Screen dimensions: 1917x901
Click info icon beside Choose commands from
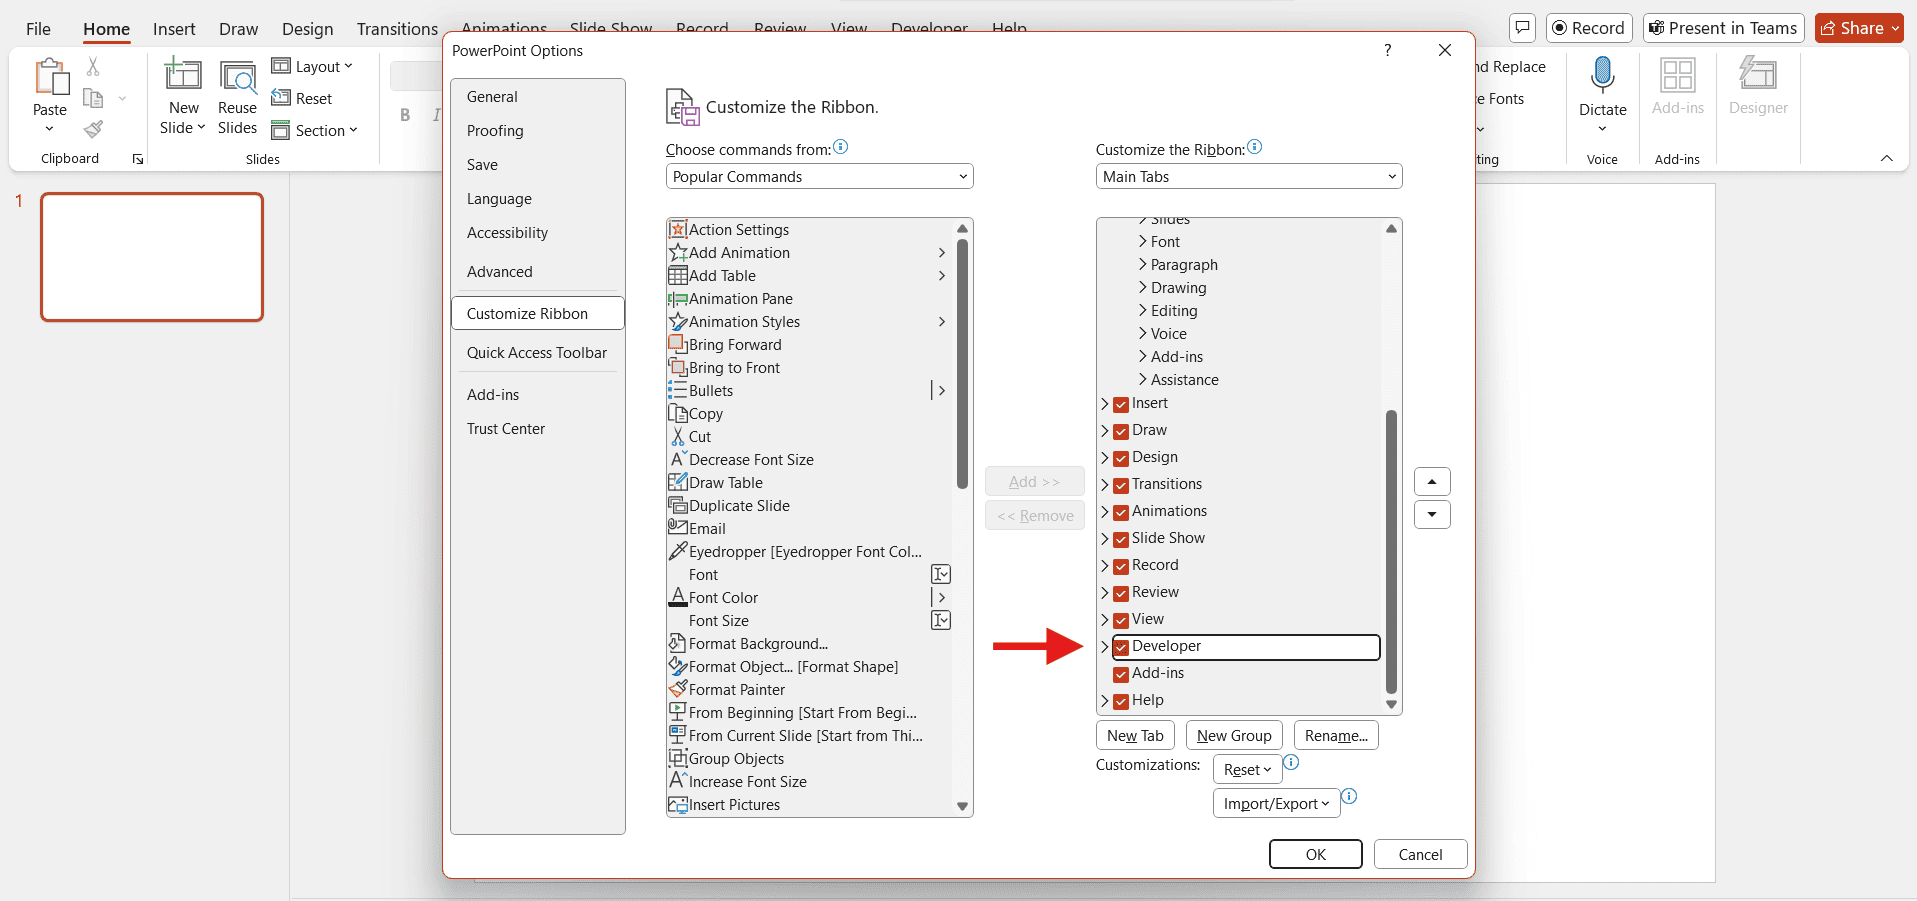tap(841, 147)
